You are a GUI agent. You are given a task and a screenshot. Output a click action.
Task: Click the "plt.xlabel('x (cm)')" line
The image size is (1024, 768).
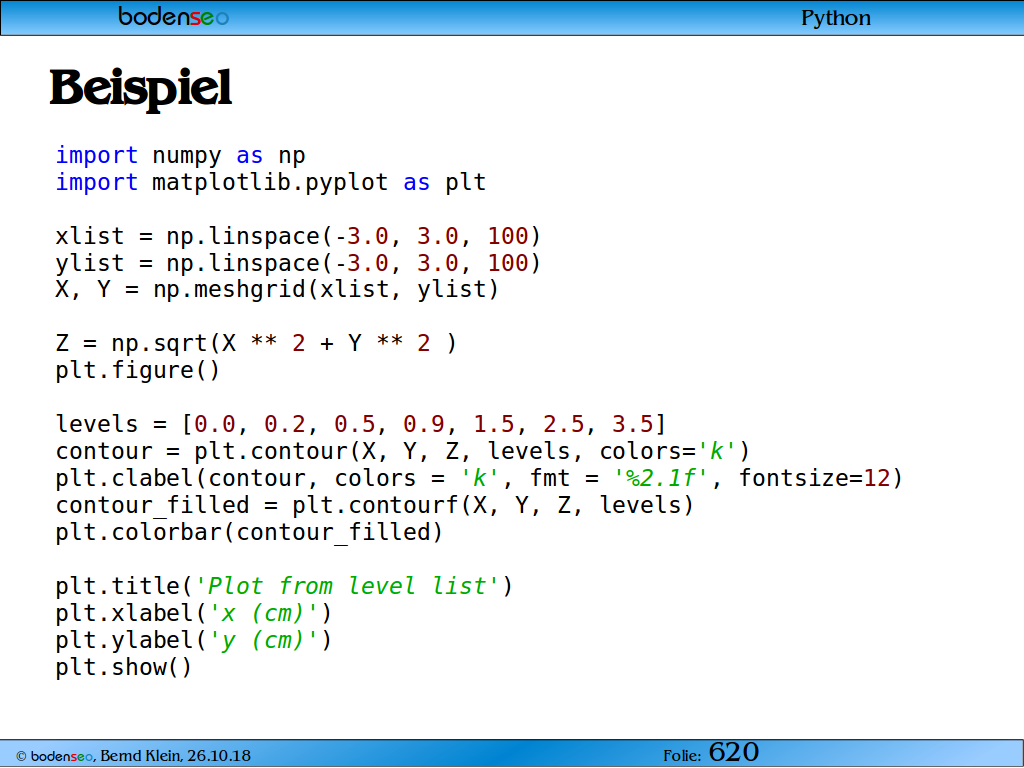pyautogui.click(x=194, y=614)
